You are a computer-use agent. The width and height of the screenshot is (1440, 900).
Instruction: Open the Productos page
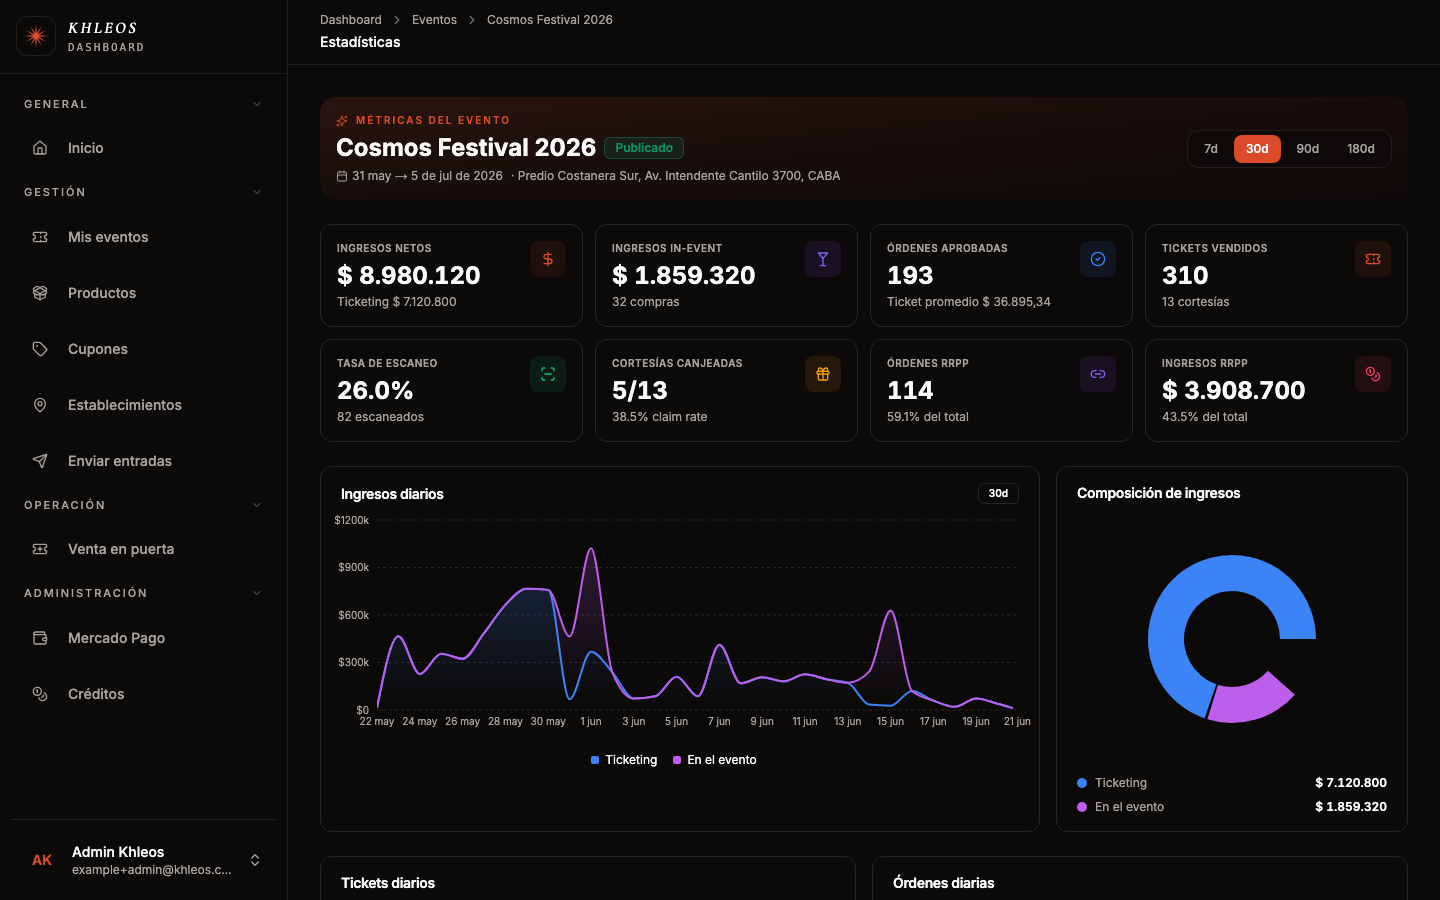coord(143,293)
